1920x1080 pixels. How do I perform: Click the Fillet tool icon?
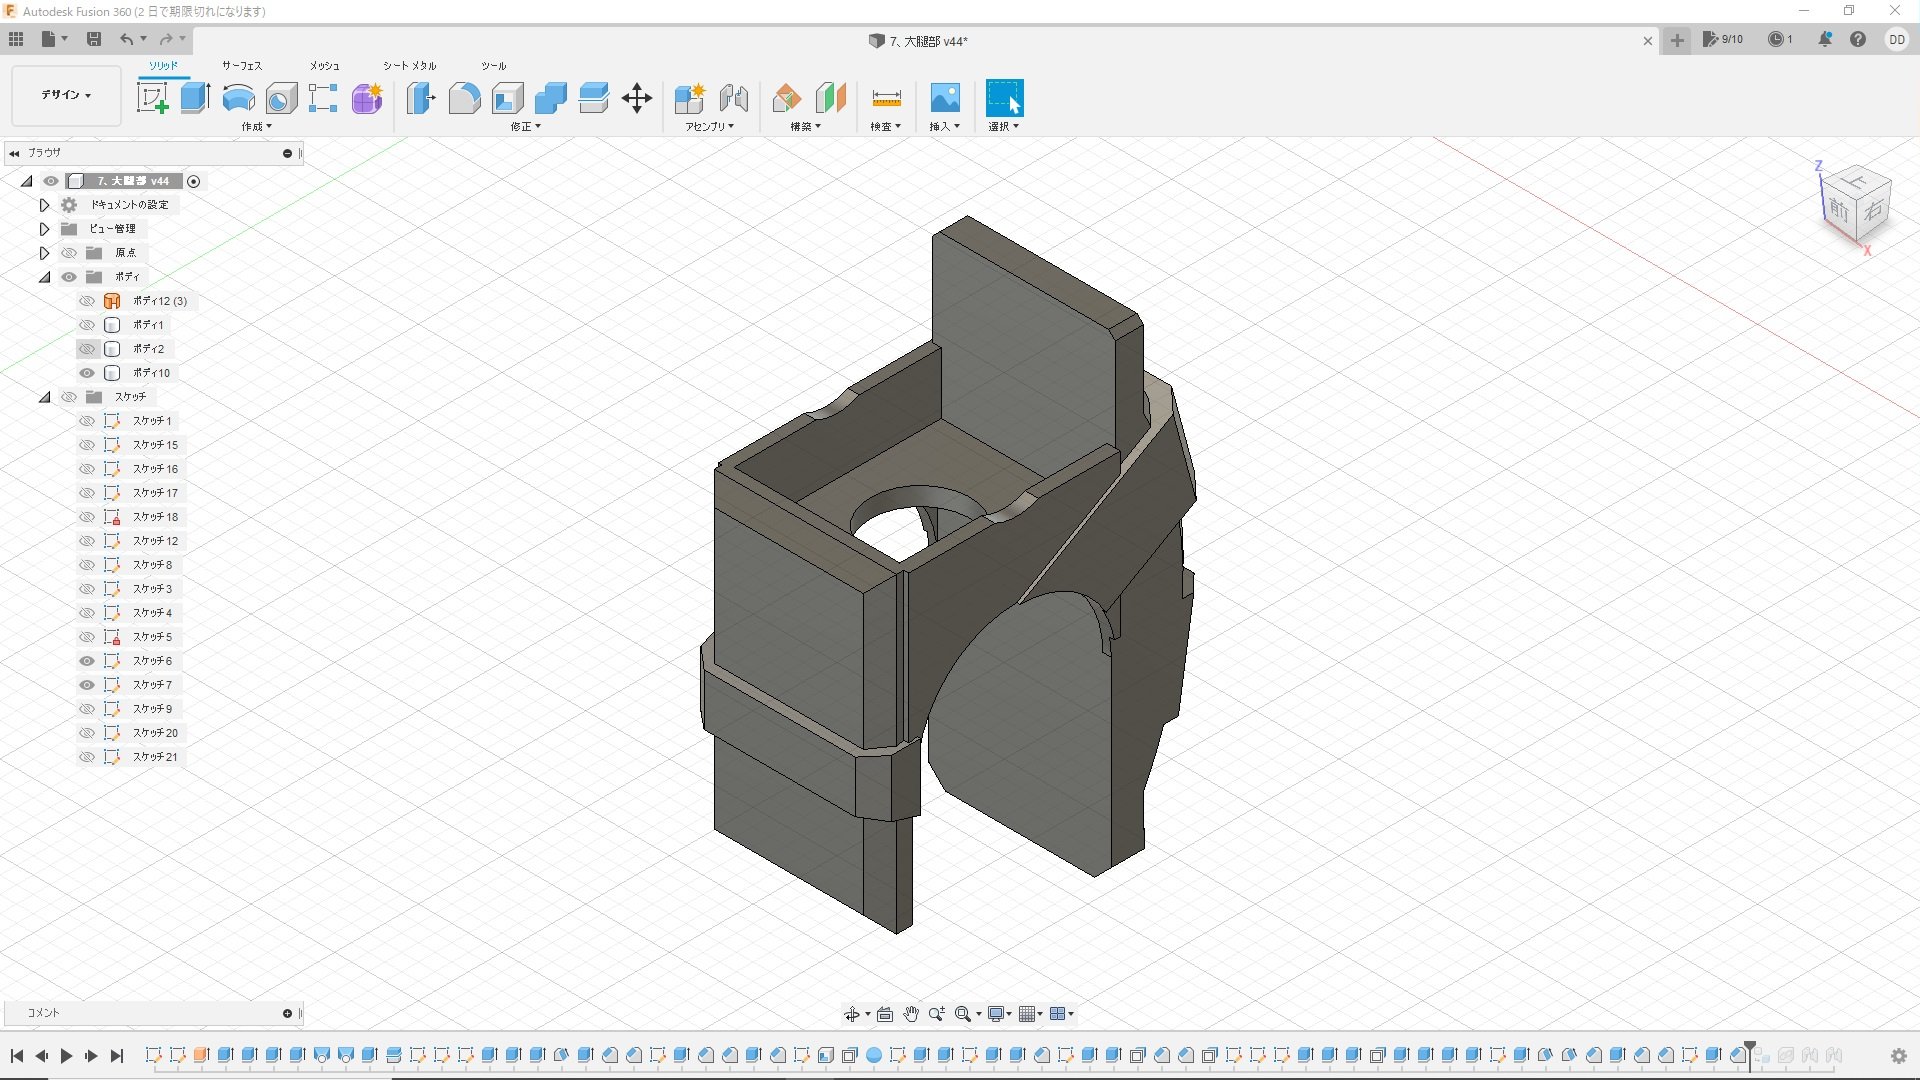click(x=464, y=98)
